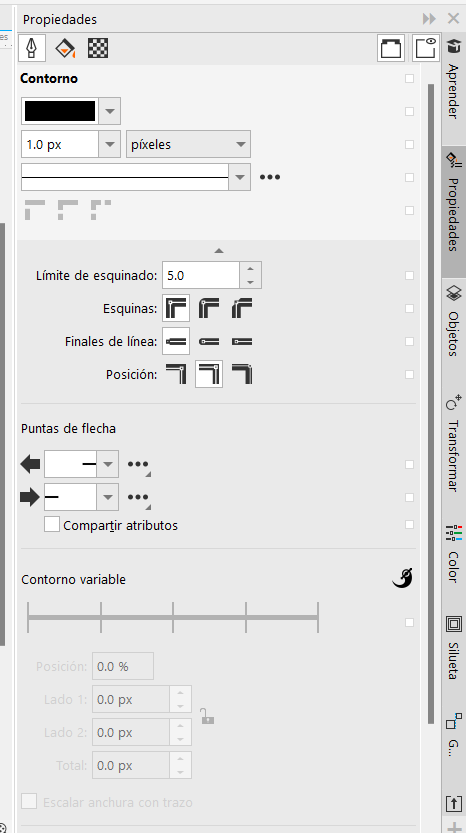Image resolution: width=466 pixels, height=833 pixels.
Task: Open the Fill properties bucket icon
Action: 65,48
